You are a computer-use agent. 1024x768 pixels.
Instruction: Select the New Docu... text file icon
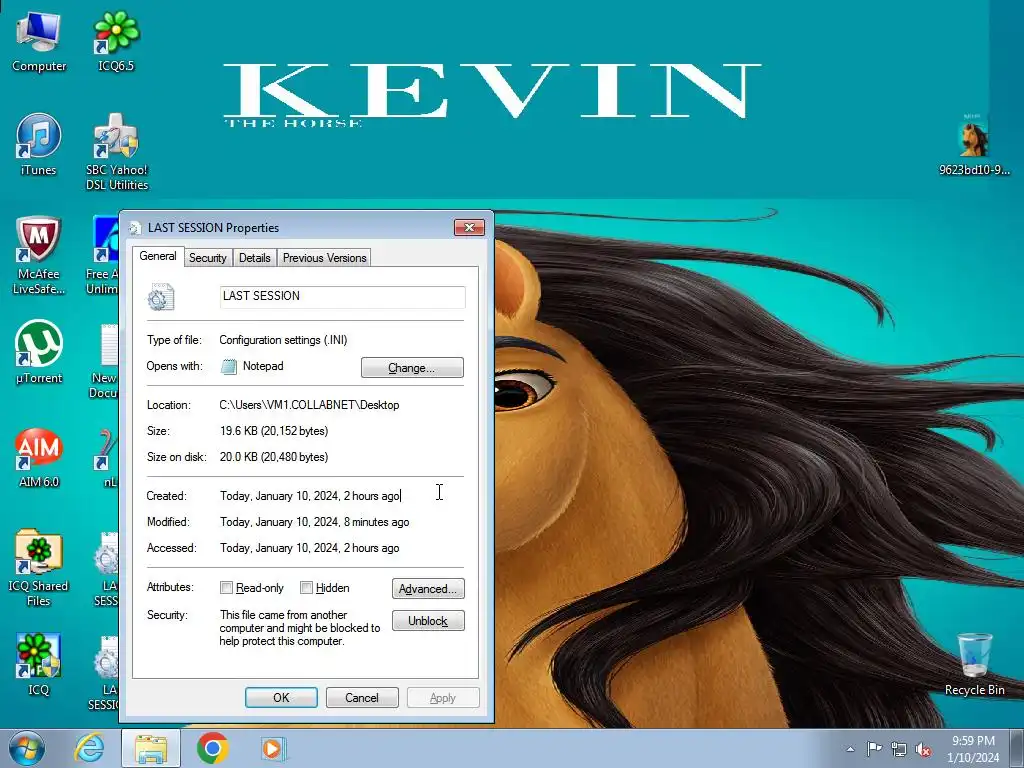[x=104, y=360]
